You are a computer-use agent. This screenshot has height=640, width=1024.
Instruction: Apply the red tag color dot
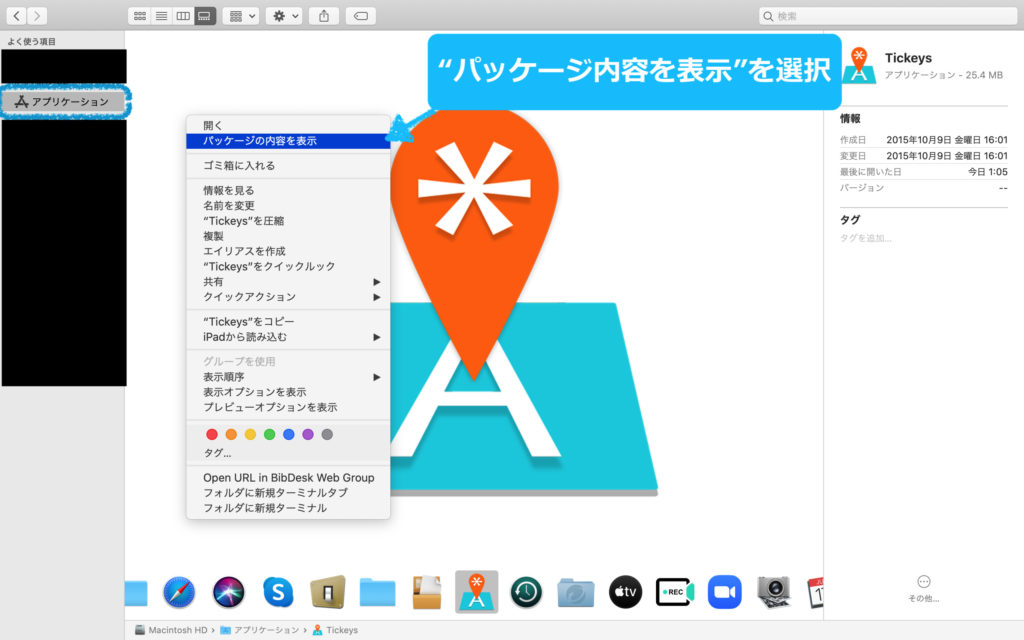coord(212,434)
